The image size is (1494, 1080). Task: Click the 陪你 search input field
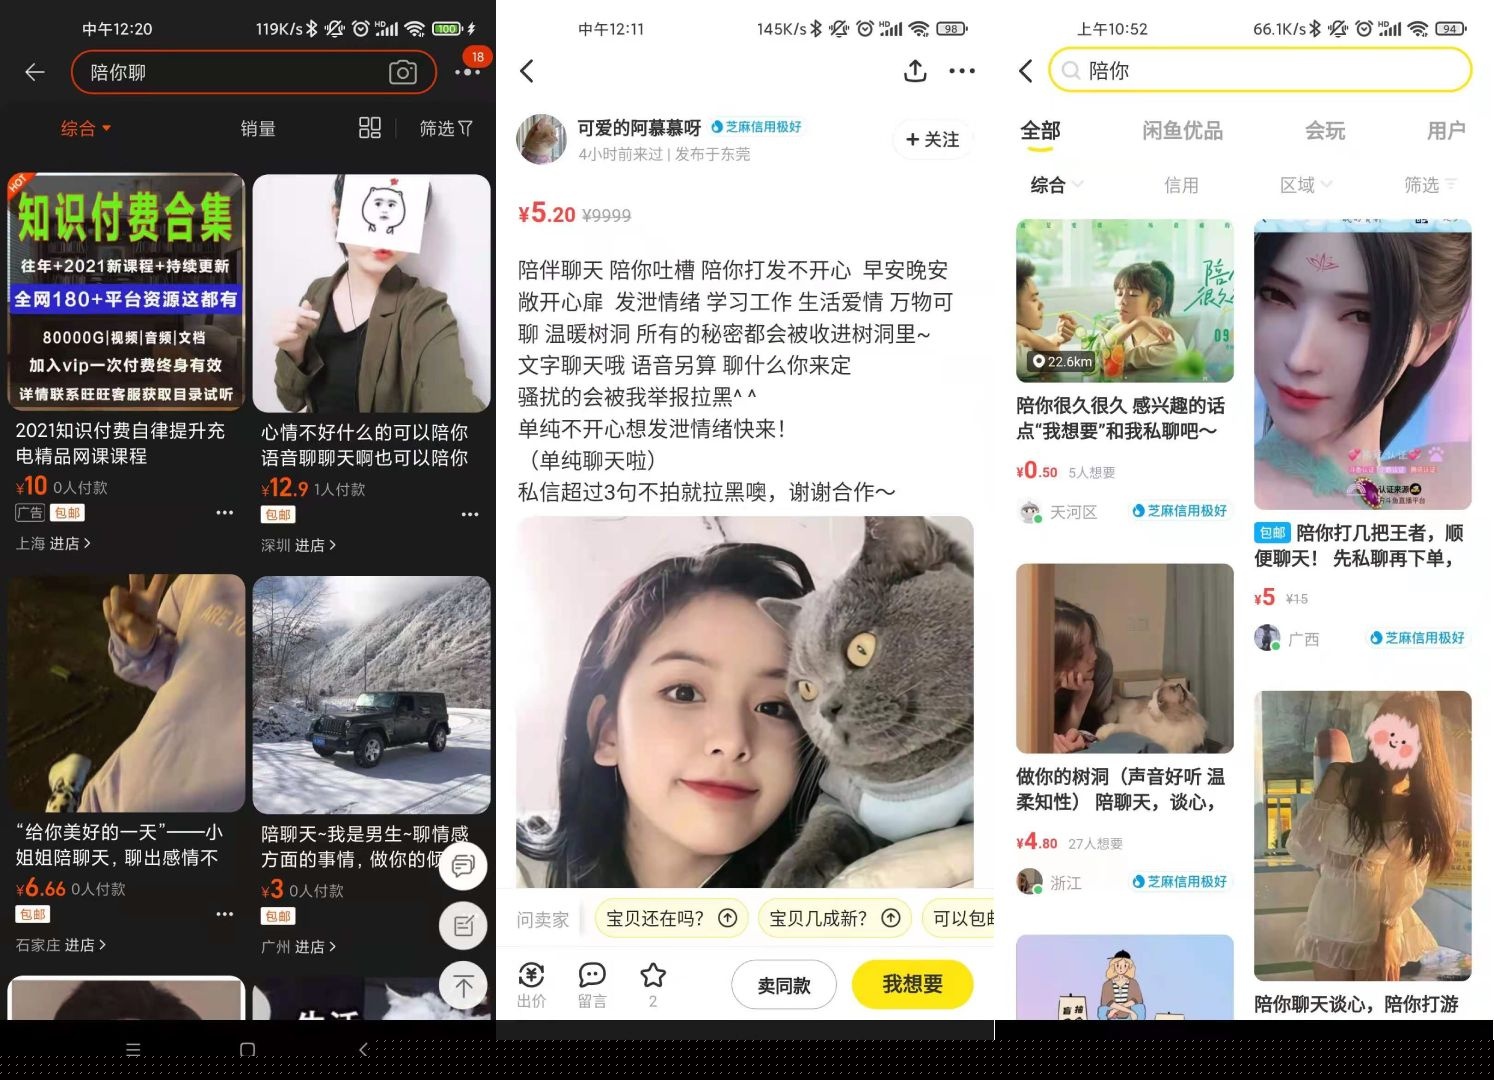1260,71
